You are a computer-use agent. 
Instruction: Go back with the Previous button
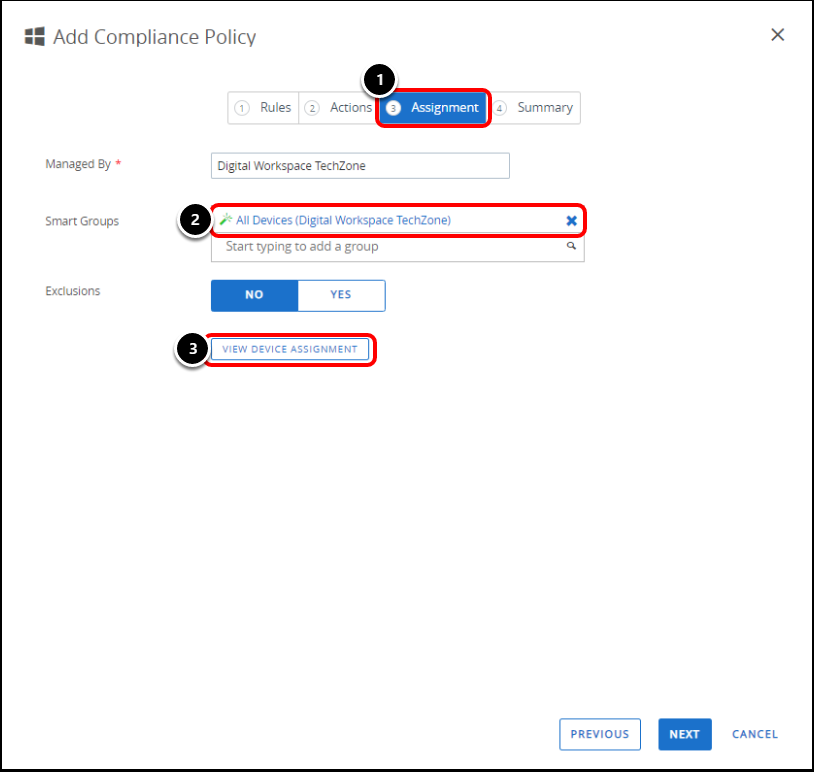[x=600, y=734]
